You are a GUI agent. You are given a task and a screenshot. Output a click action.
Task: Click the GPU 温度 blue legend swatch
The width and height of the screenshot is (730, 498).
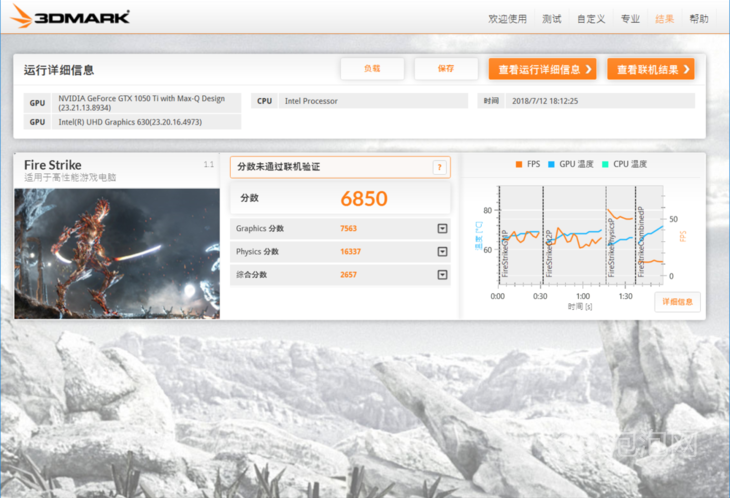click(551, 164)
